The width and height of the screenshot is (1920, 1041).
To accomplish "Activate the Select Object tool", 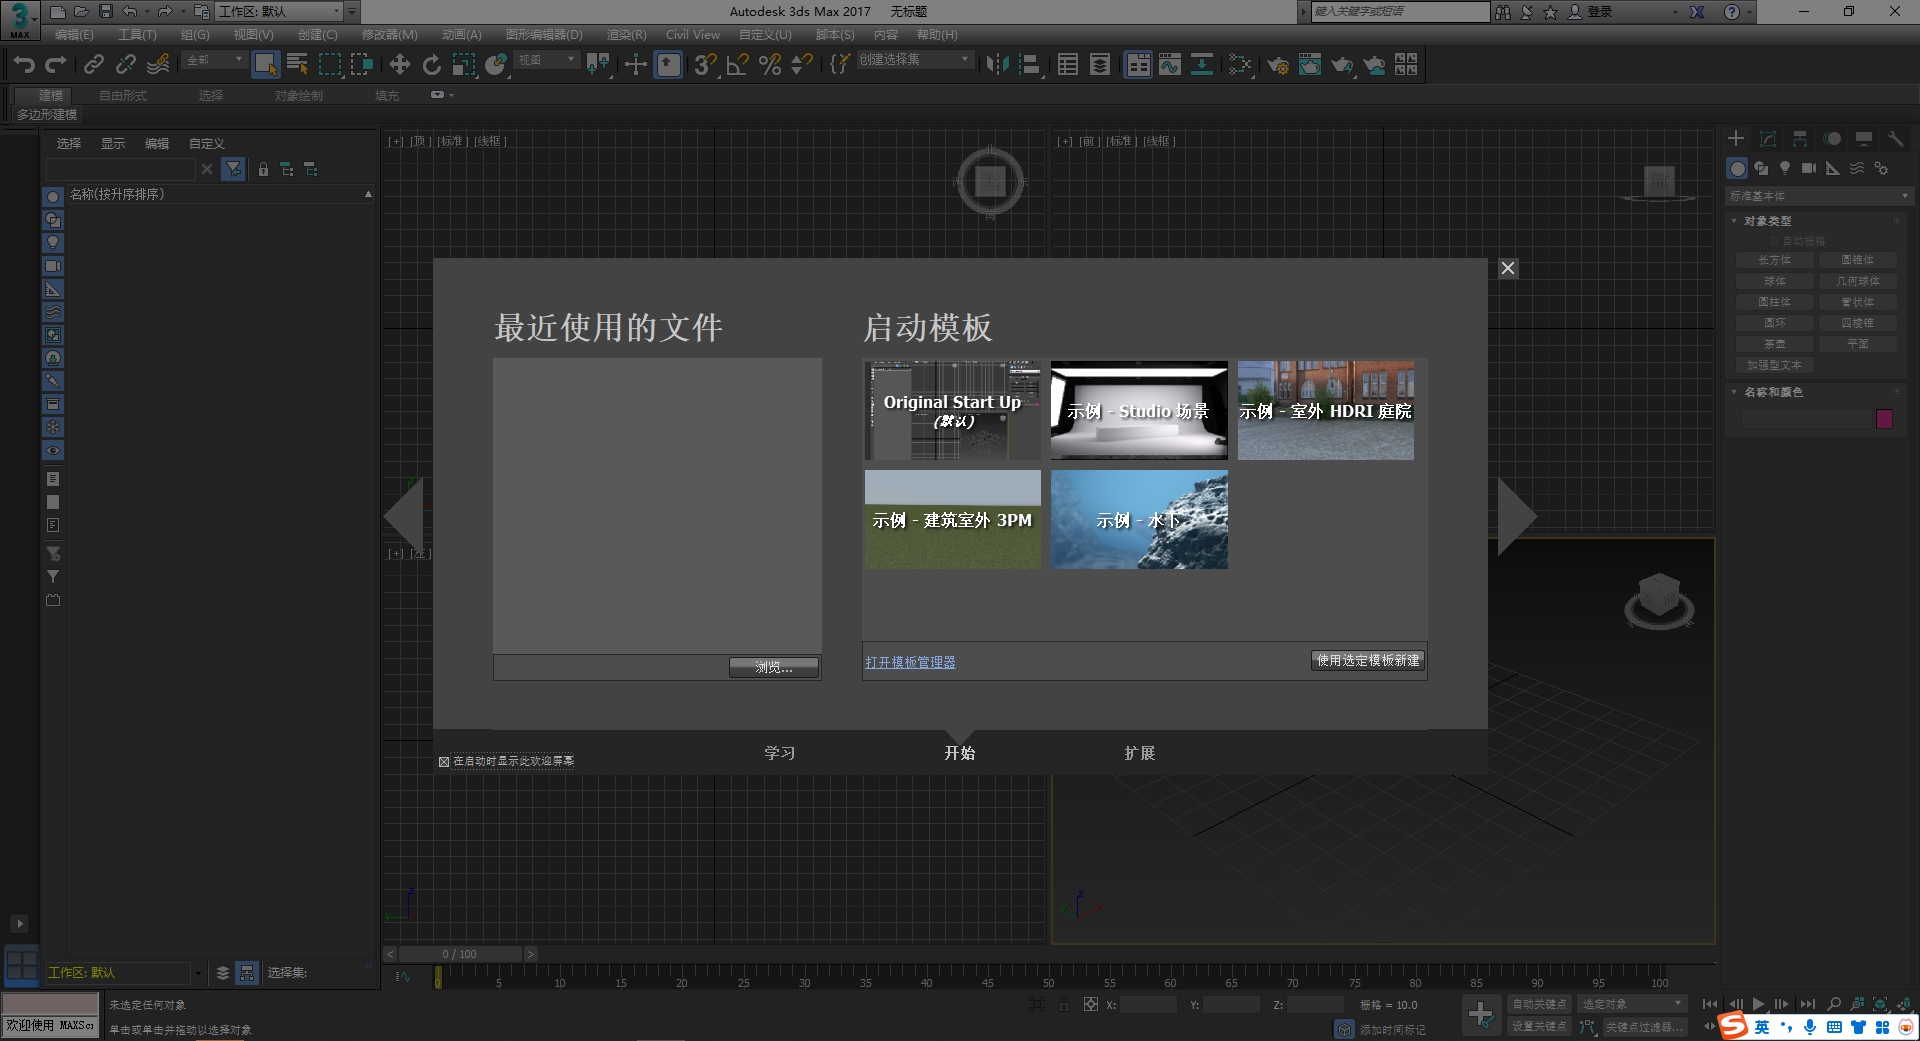I will [x=265, y=64].
